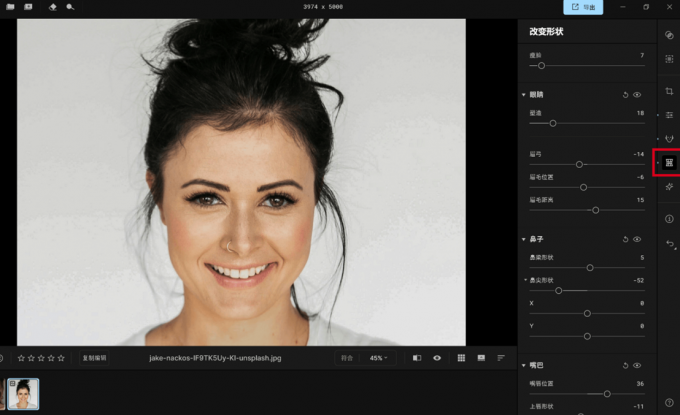The width and height of the screenshot is (680, 415).
Task: Click the 符合 fit view option
Action: click(x=347, y=357)
